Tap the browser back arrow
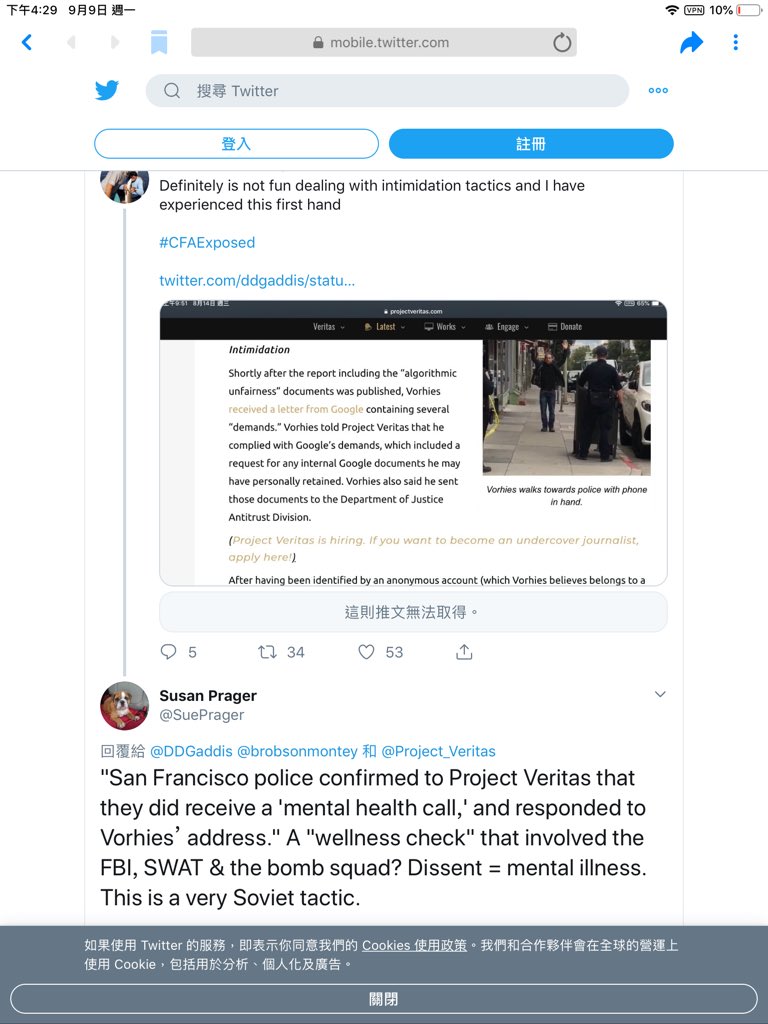 coord(27,42)
